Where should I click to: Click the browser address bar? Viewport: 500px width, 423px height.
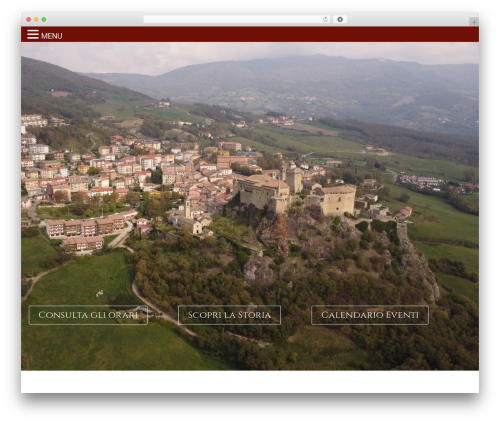click(x=237, y=19)
